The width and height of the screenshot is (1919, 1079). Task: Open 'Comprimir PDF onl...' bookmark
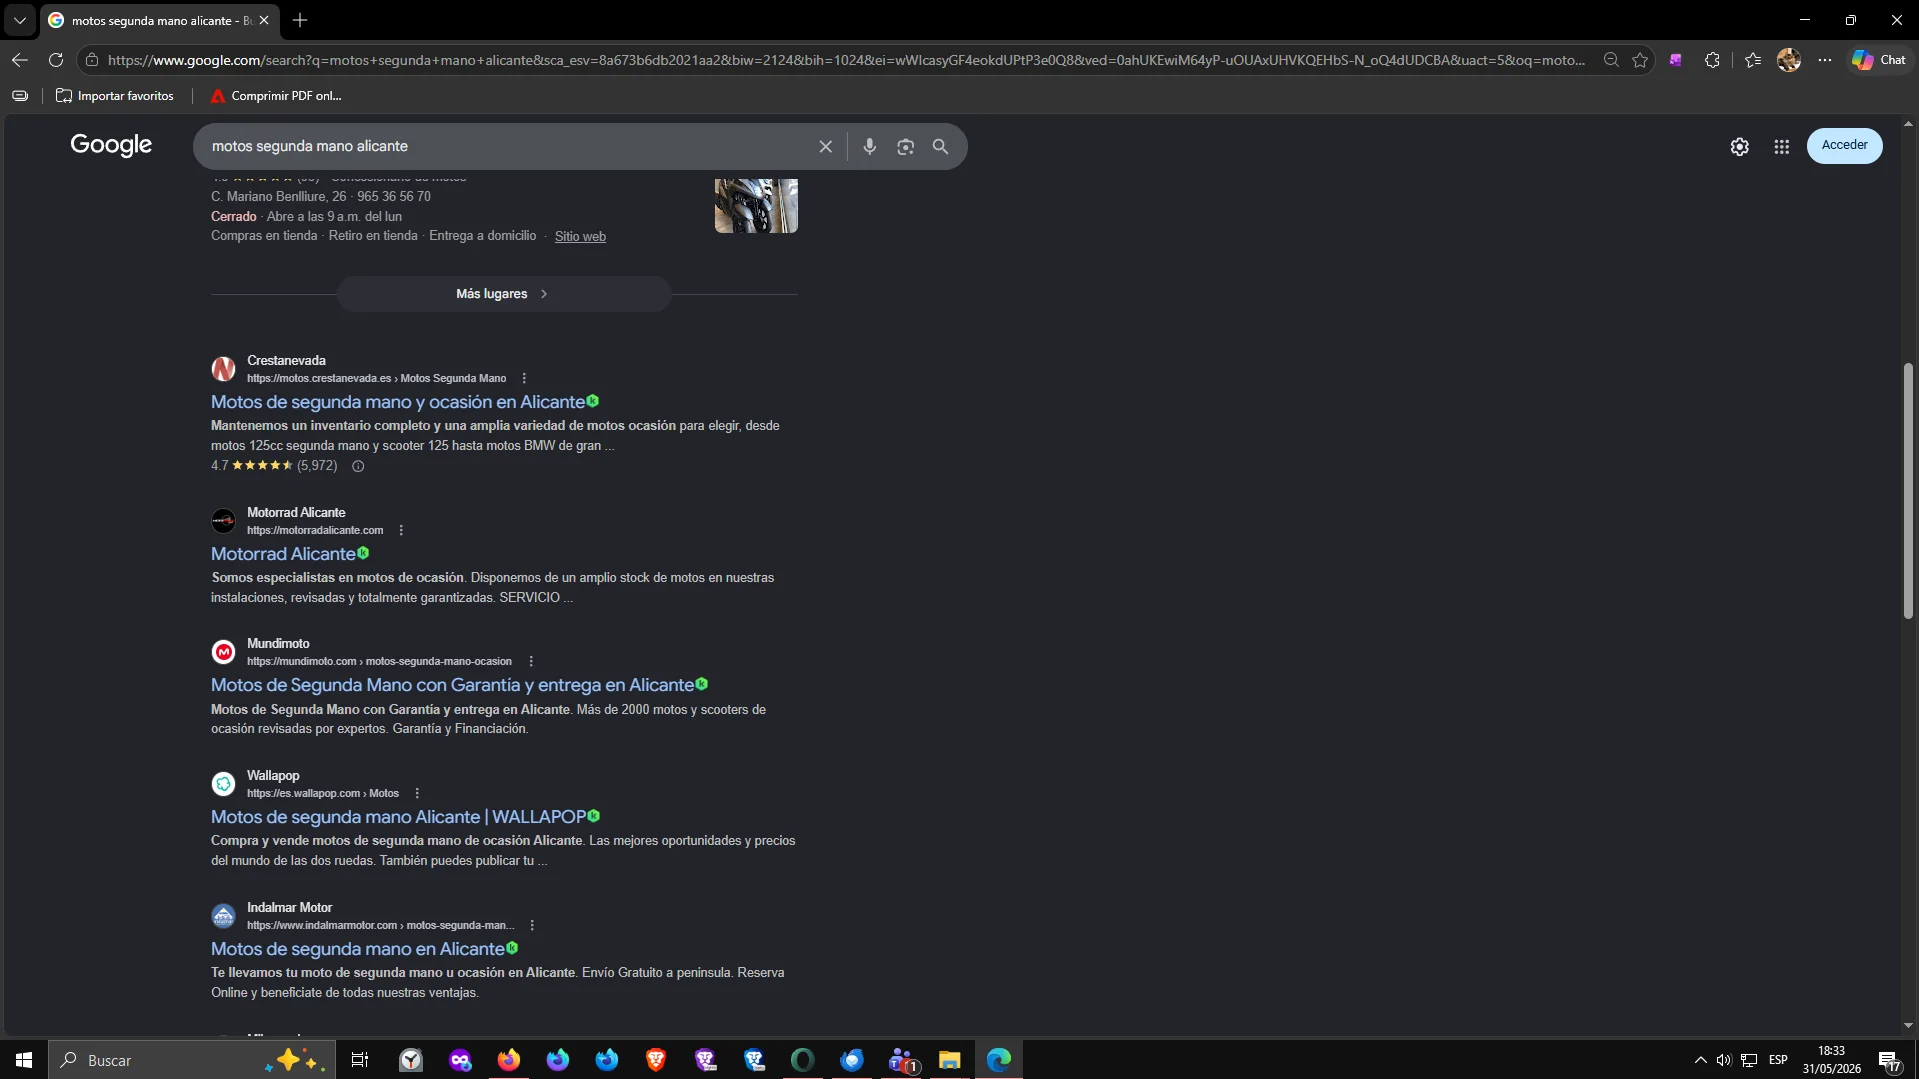pyautogui.click(x=276, y=96)
